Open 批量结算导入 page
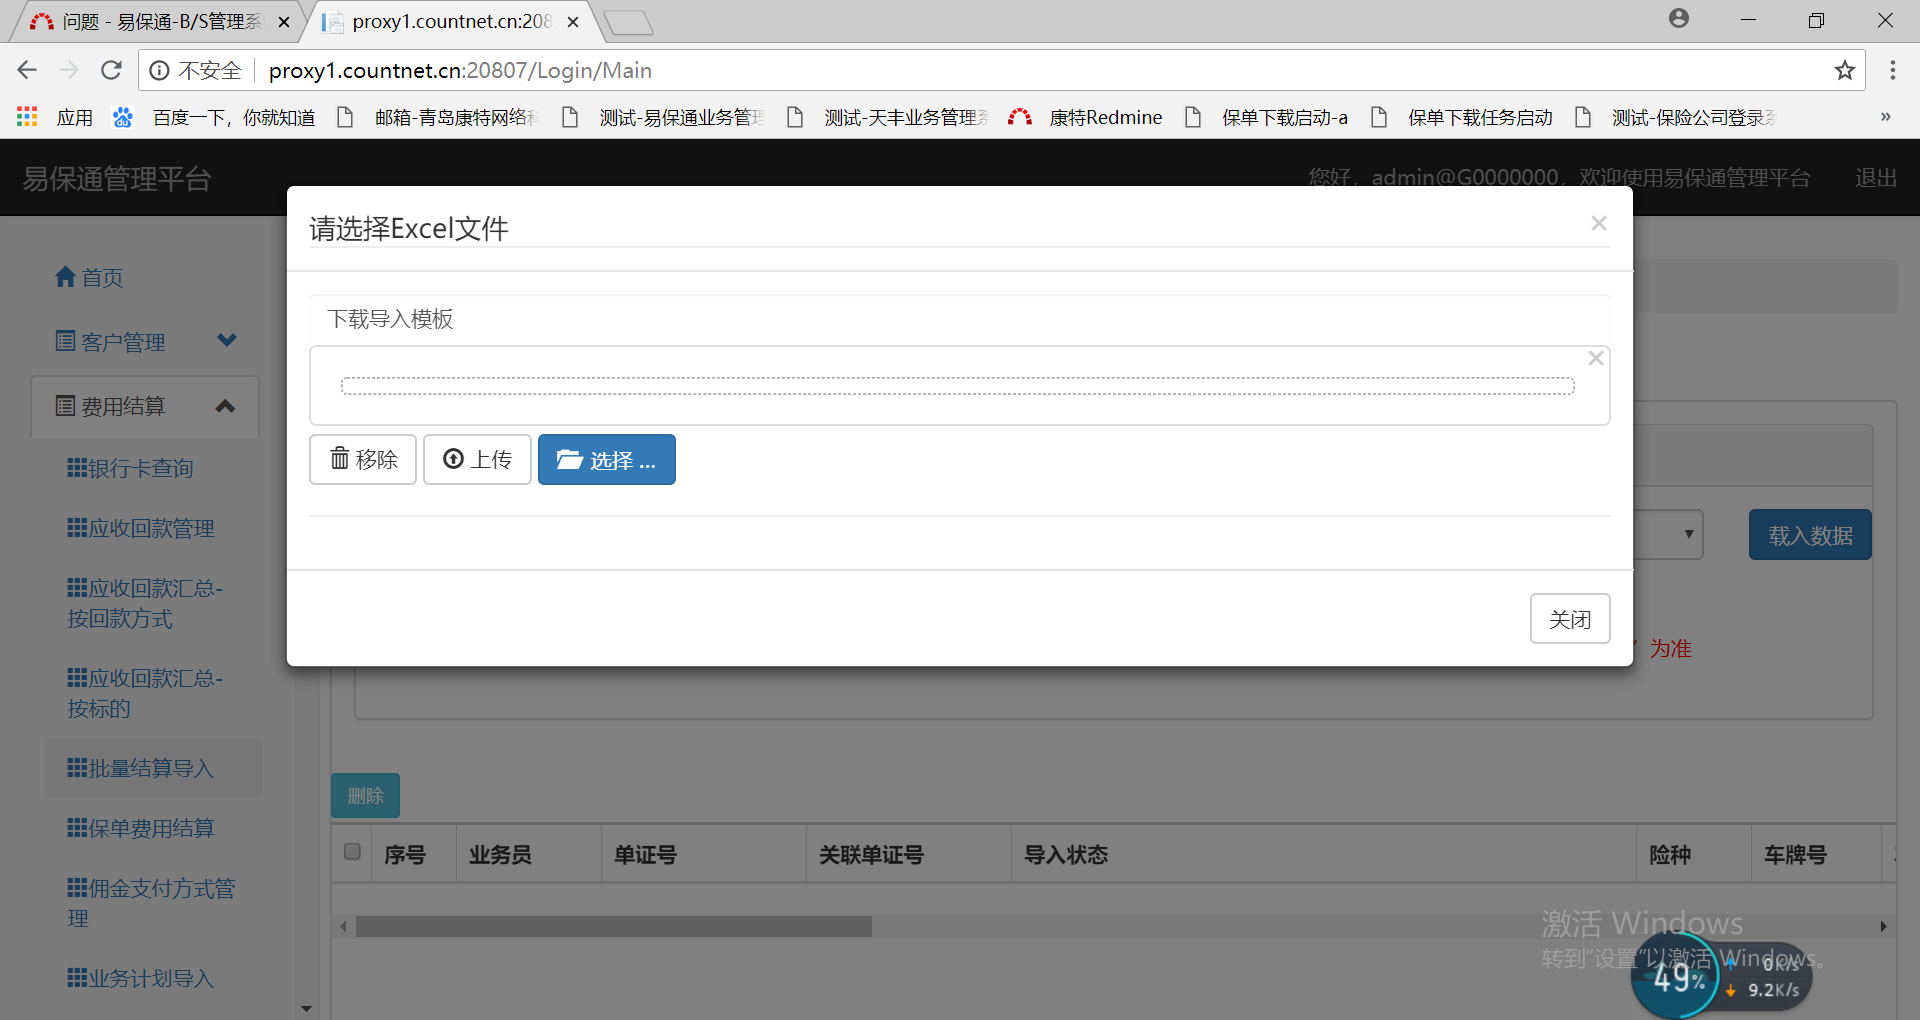Viewport: 1920px width, 1020px height. point(141,768)
